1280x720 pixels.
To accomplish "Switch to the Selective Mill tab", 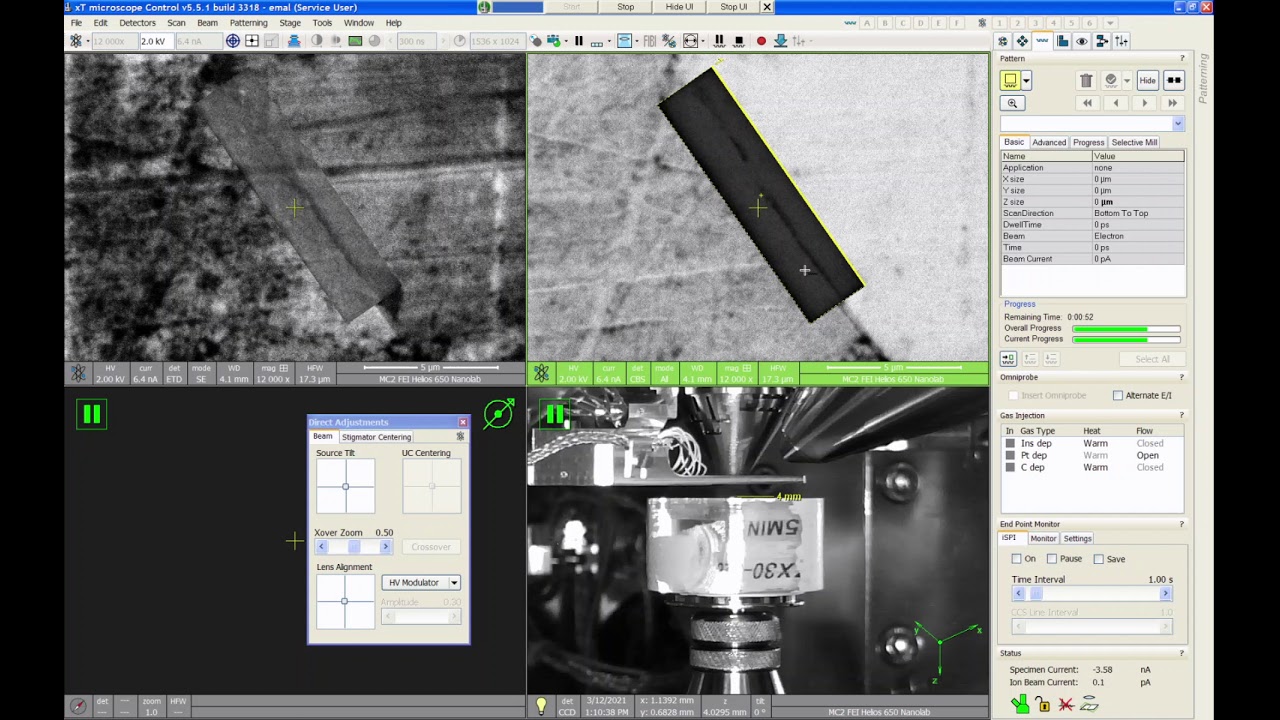I will click(1134, 142).
